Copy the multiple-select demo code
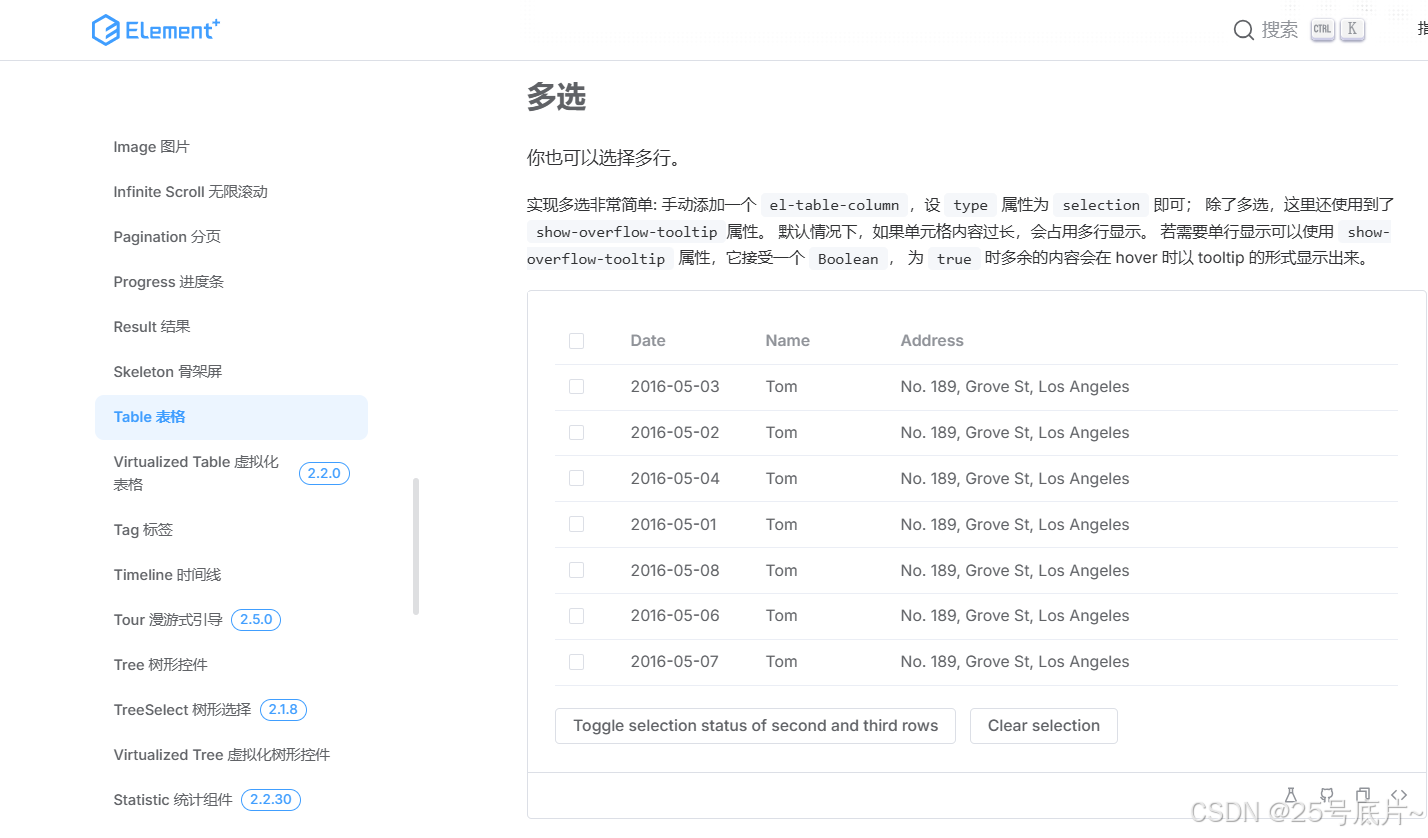This screenshot has width=1428, height=838. [x=1362, y=795]
